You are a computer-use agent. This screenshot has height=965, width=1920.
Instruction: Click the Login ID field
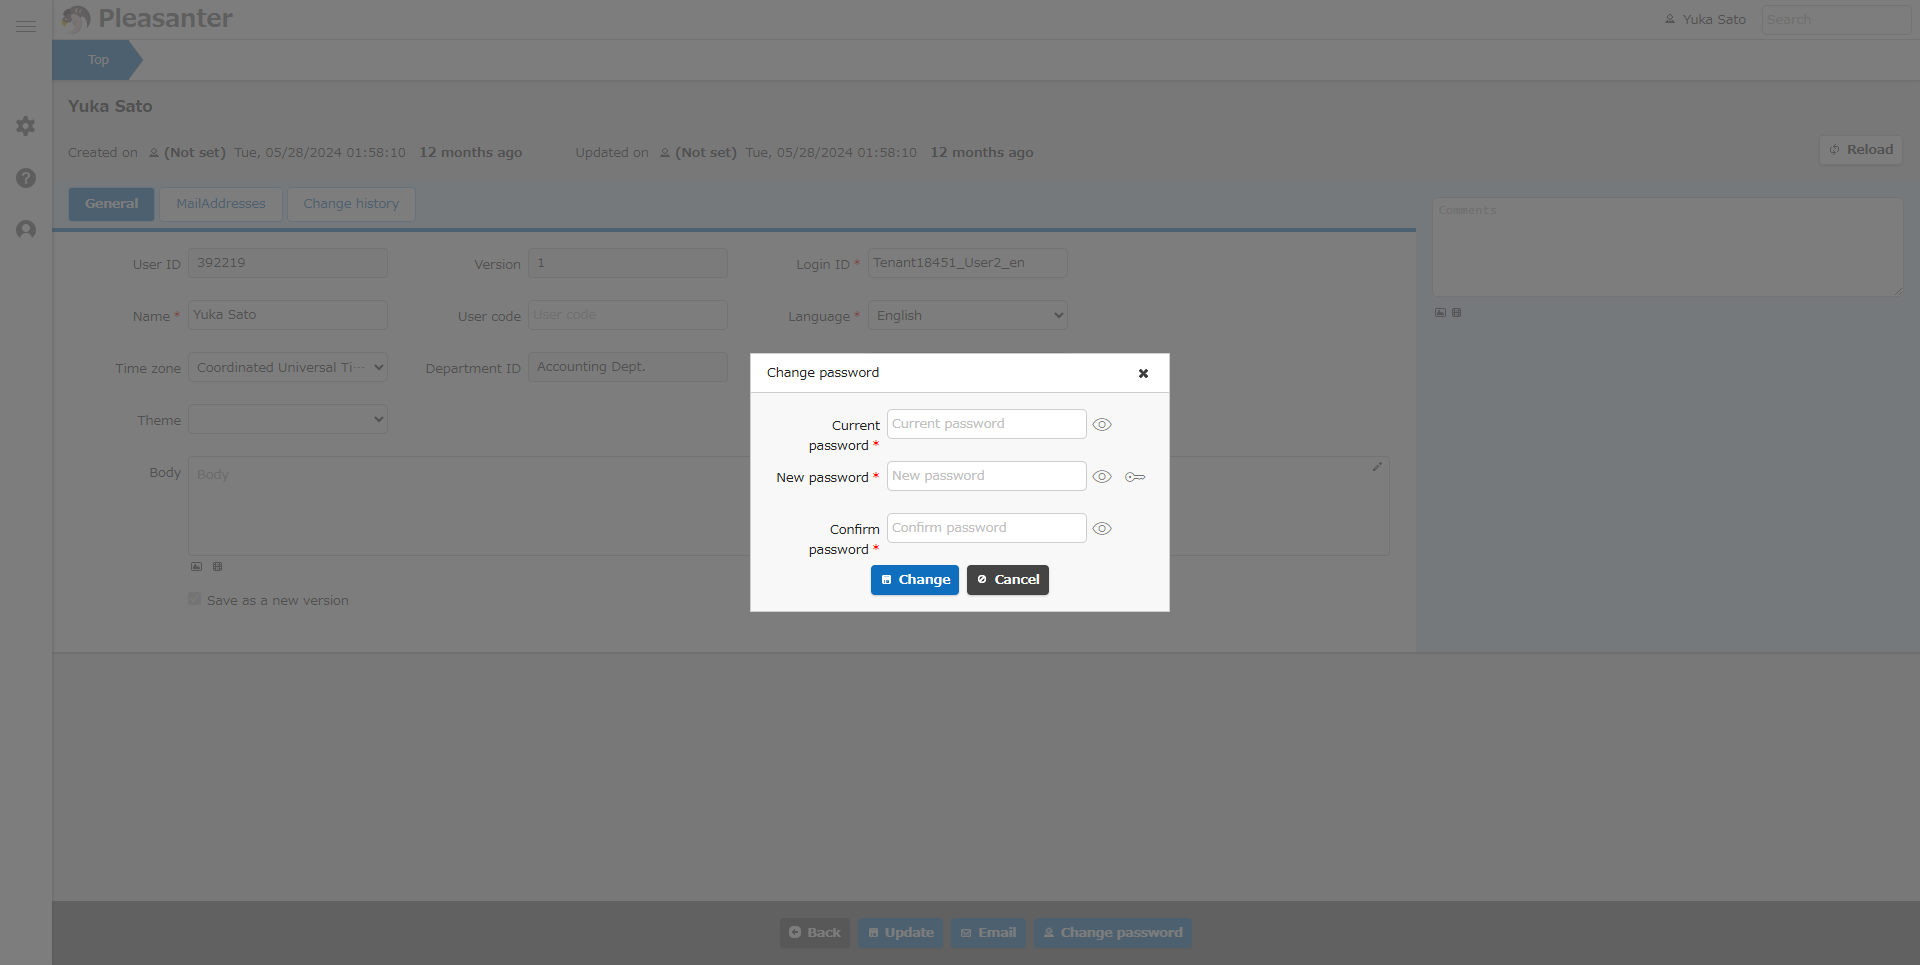(x=968, y=263)
